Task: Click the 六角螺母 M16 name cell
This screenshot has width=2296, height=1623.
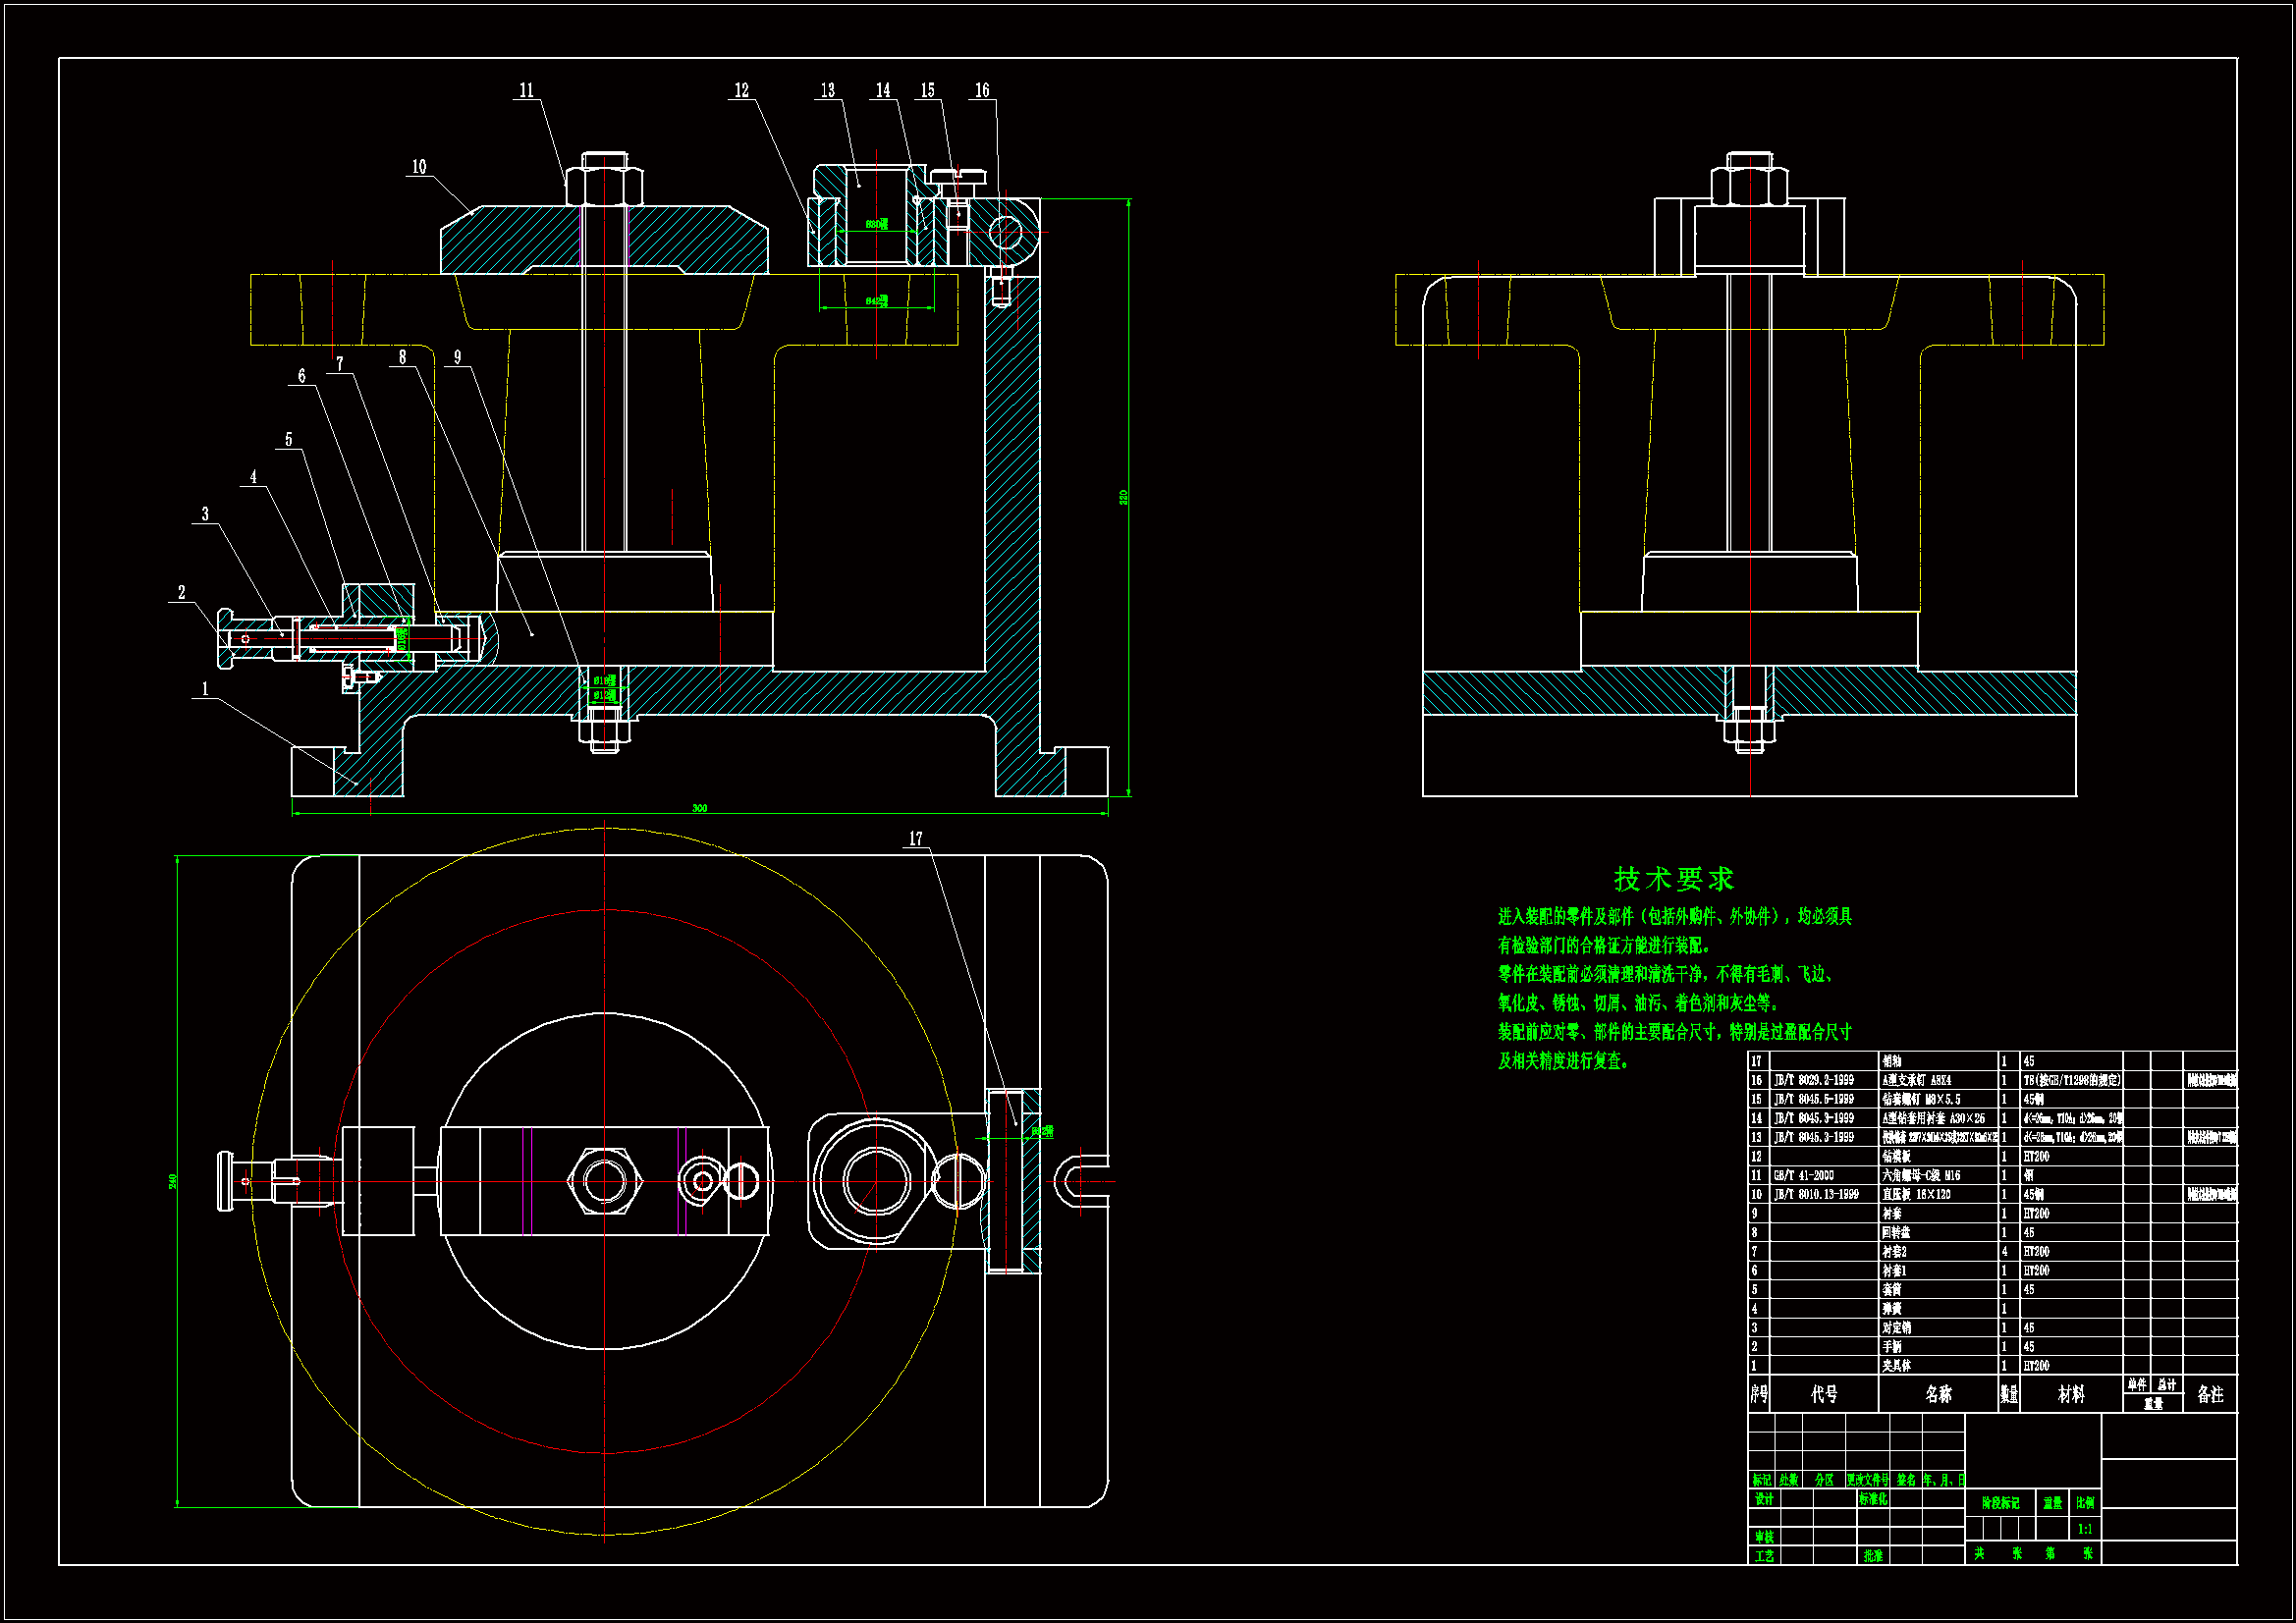Action: point(1921,1176)
